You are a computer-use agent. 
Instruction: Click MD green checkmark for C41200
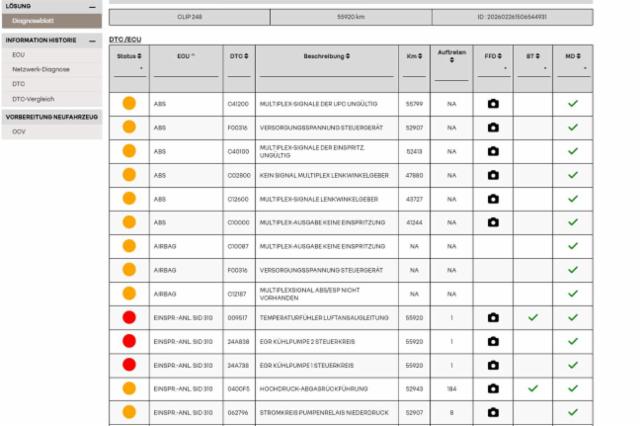point(572,103)
